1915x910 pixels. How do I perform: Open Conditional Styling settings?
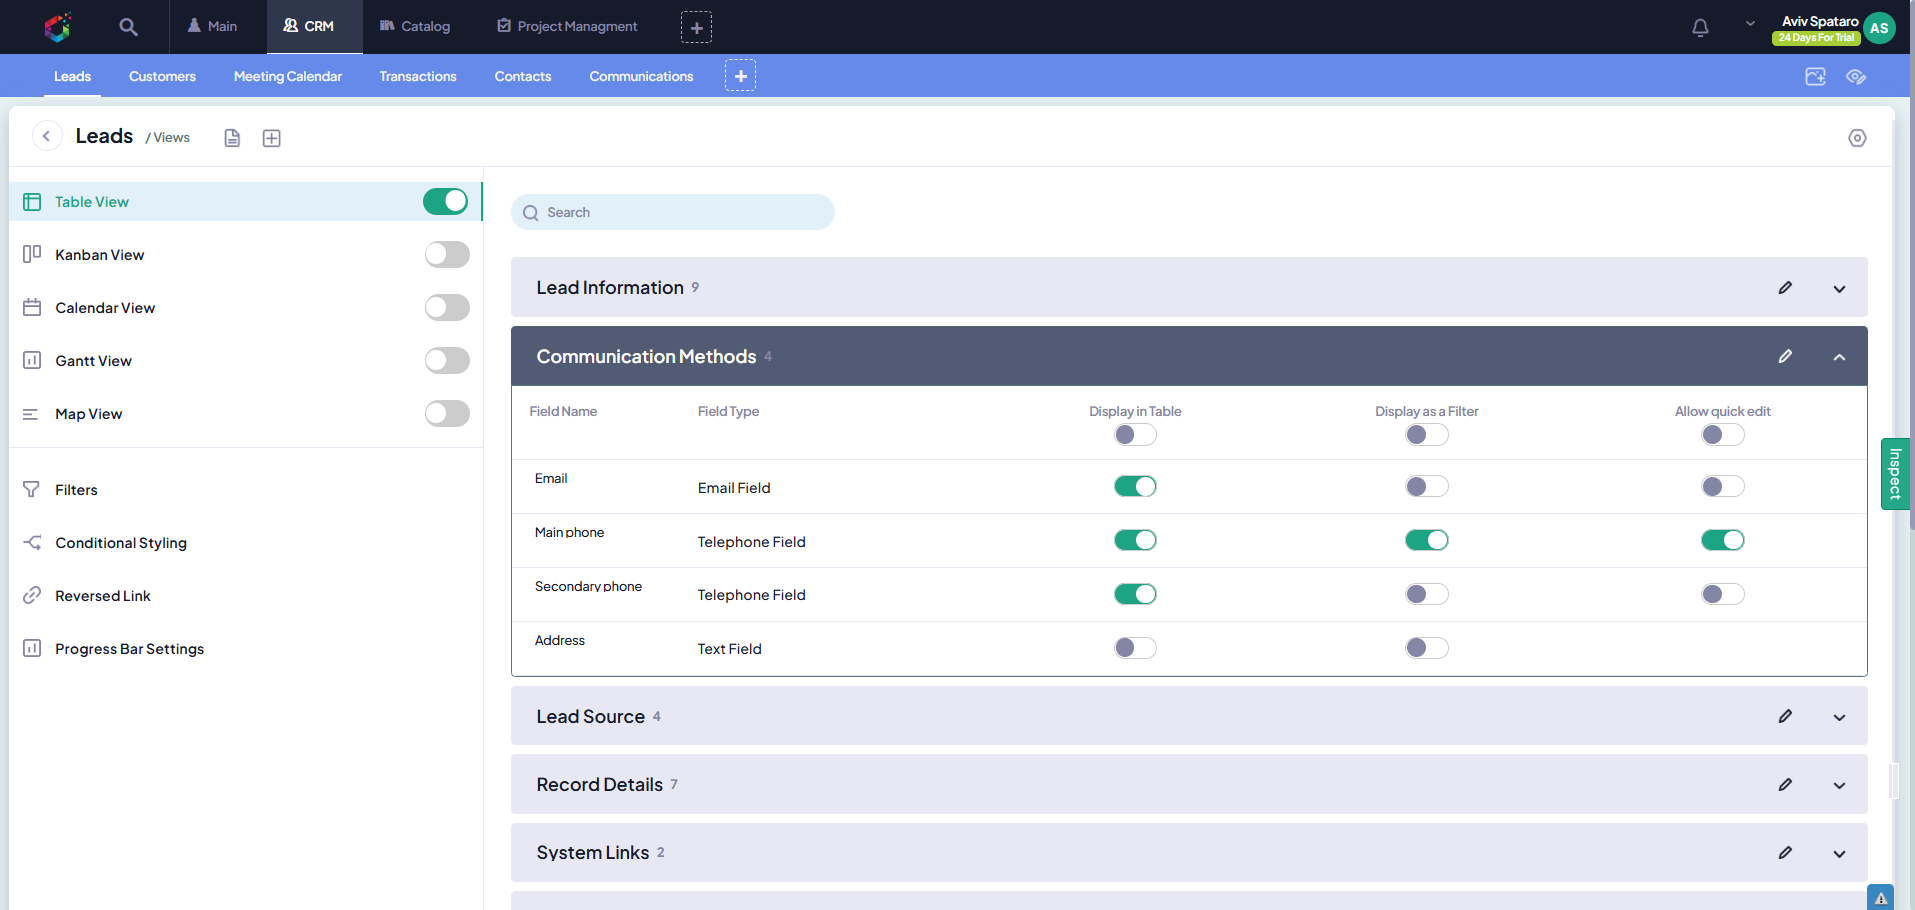pos(121,543)
